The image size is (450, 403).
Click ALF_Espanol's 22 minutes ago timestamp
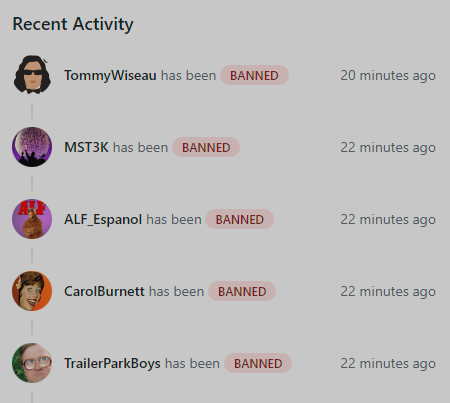[388, 220]
